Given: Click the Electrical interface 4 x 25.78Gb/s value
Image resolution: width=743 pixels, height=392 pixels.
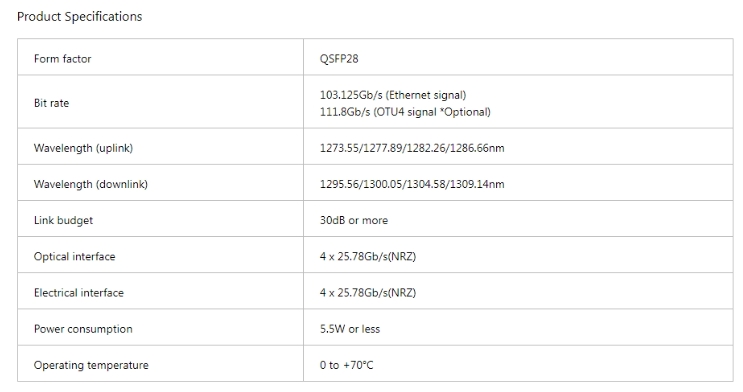Looking at the screenshot, I should (368, 292).
